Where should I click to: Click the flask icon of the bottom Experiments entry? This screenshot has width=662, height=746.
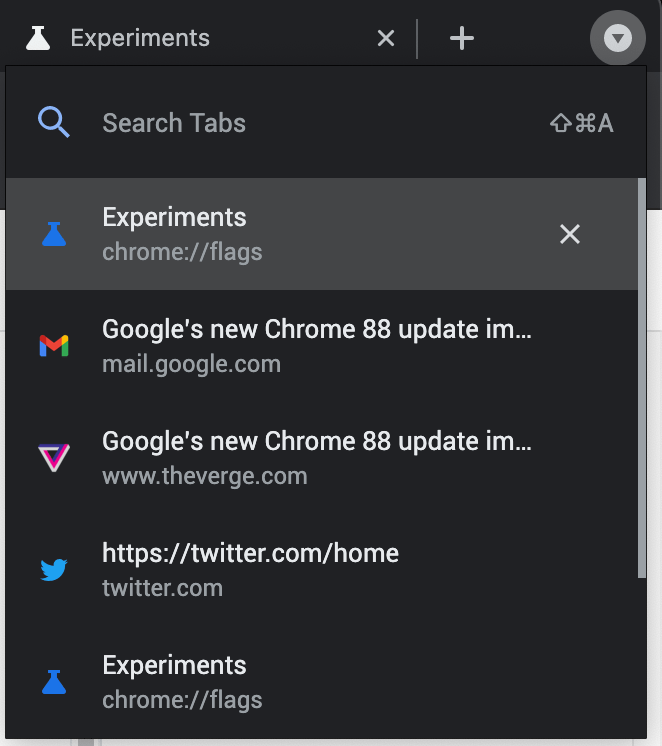coord(54,682)
